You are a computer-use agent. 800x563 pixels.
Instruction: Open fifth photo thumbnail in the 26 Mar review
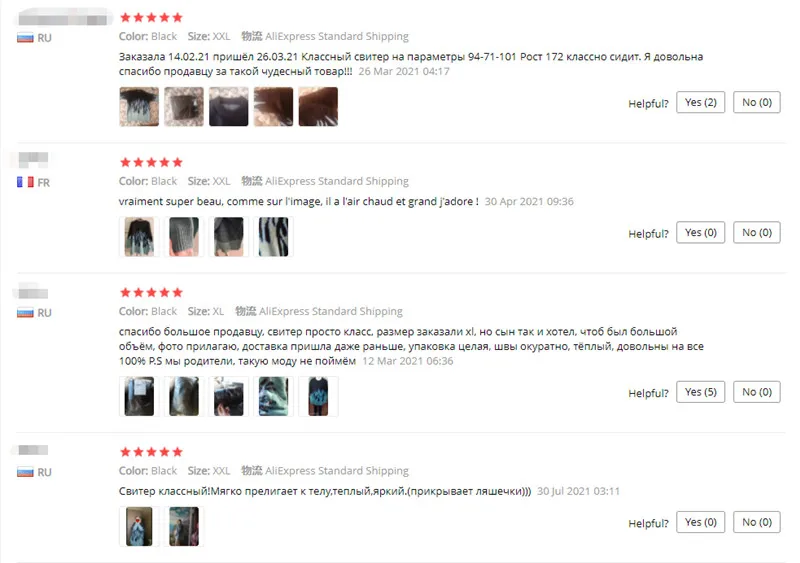[318, 107]
